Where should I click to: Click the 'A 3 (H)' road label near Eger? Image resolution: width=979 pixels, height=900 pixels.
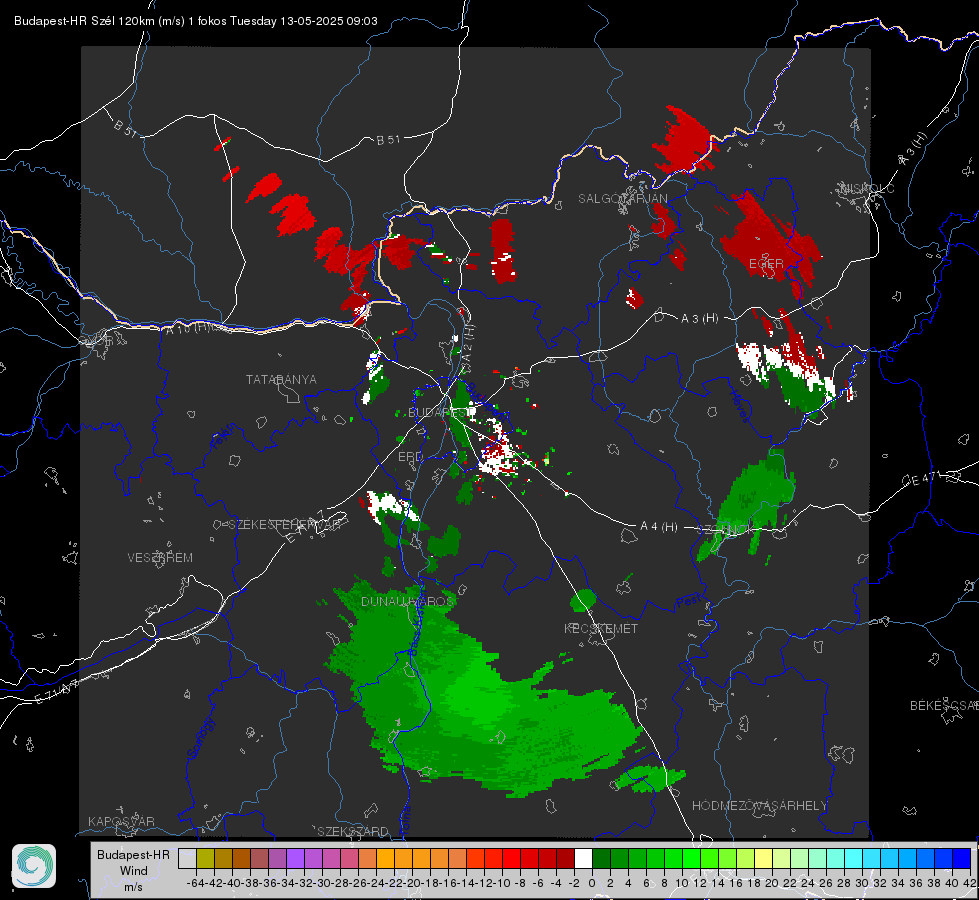coord(699,319)
